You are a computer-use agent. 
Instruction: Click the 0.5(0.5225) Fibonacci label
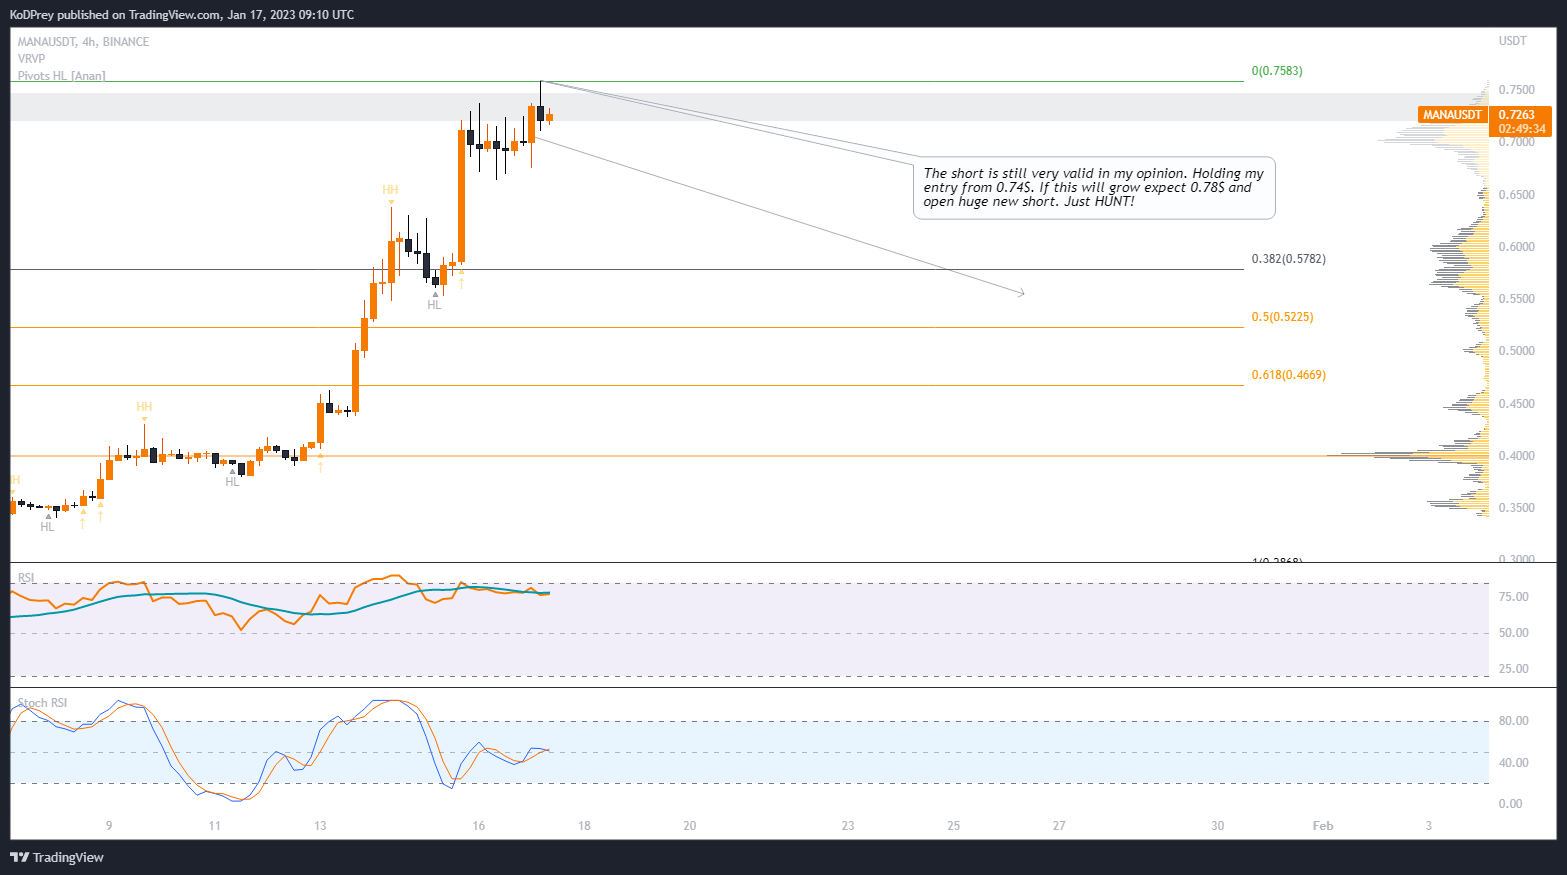click(1282, 317)
